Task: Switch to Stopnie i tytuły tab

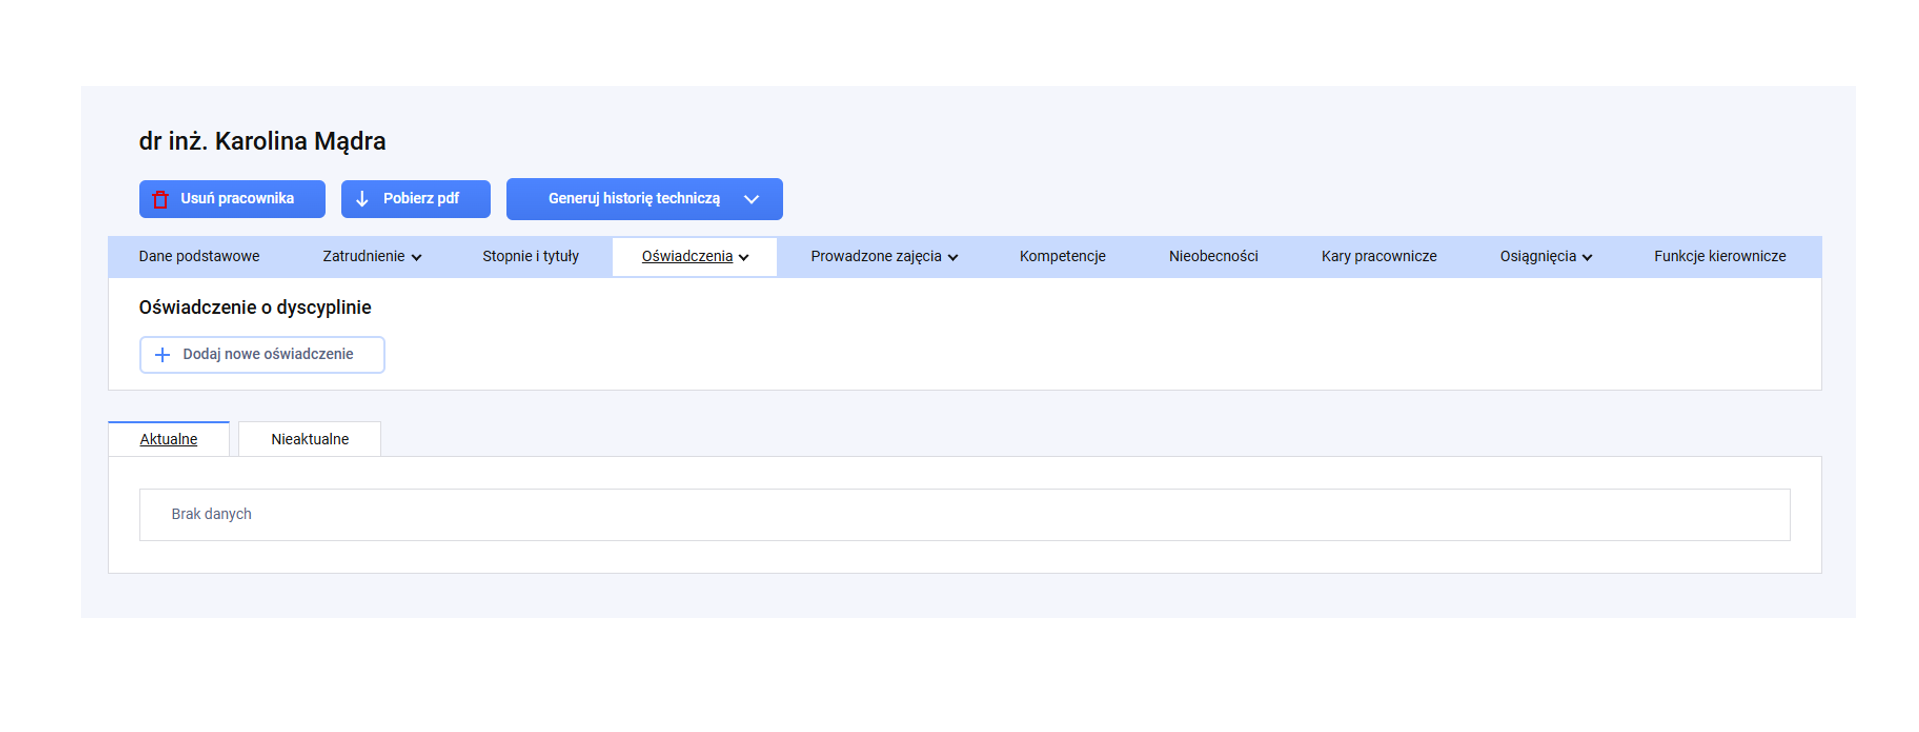Action: click(530, 256)
